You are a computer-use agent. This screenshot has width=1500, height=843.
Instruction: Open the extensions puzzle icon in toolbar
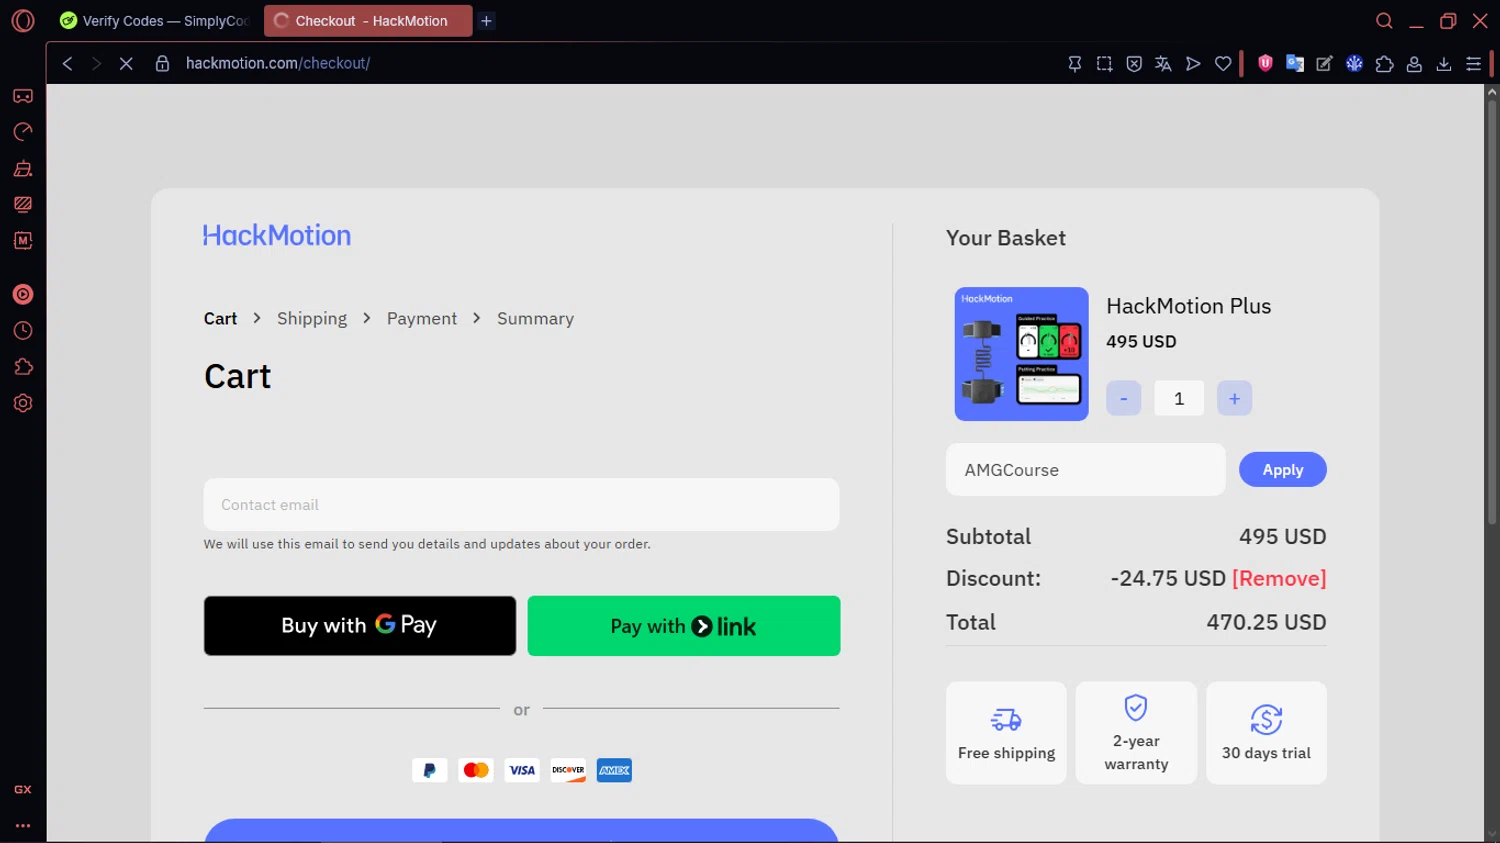(x=1384, y=63)
